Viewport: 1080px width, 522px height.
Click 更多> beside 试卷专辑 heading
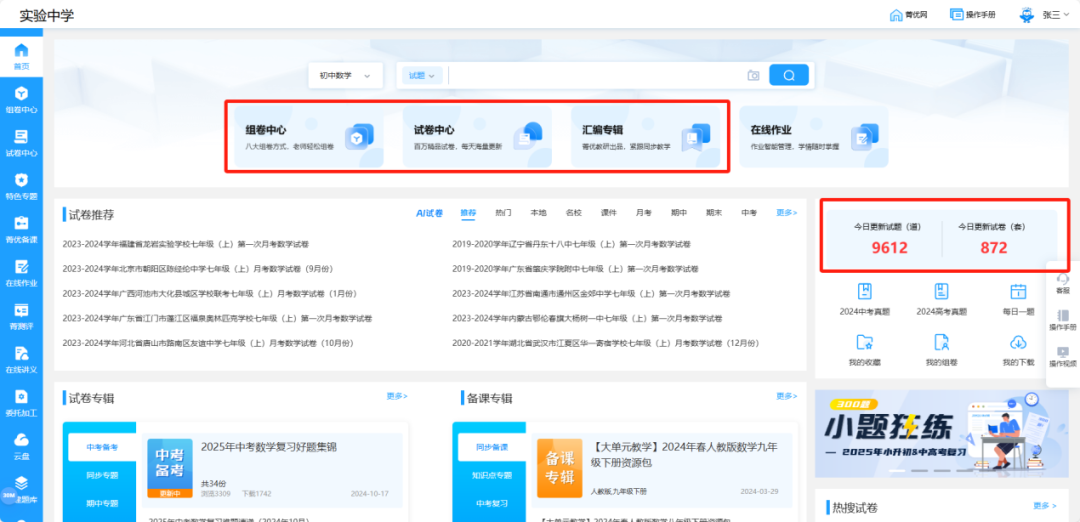point(397,396)
